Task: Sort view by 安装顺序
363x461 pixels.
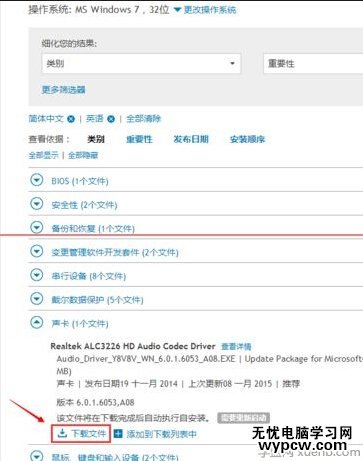Action: [x=247, y=139]
